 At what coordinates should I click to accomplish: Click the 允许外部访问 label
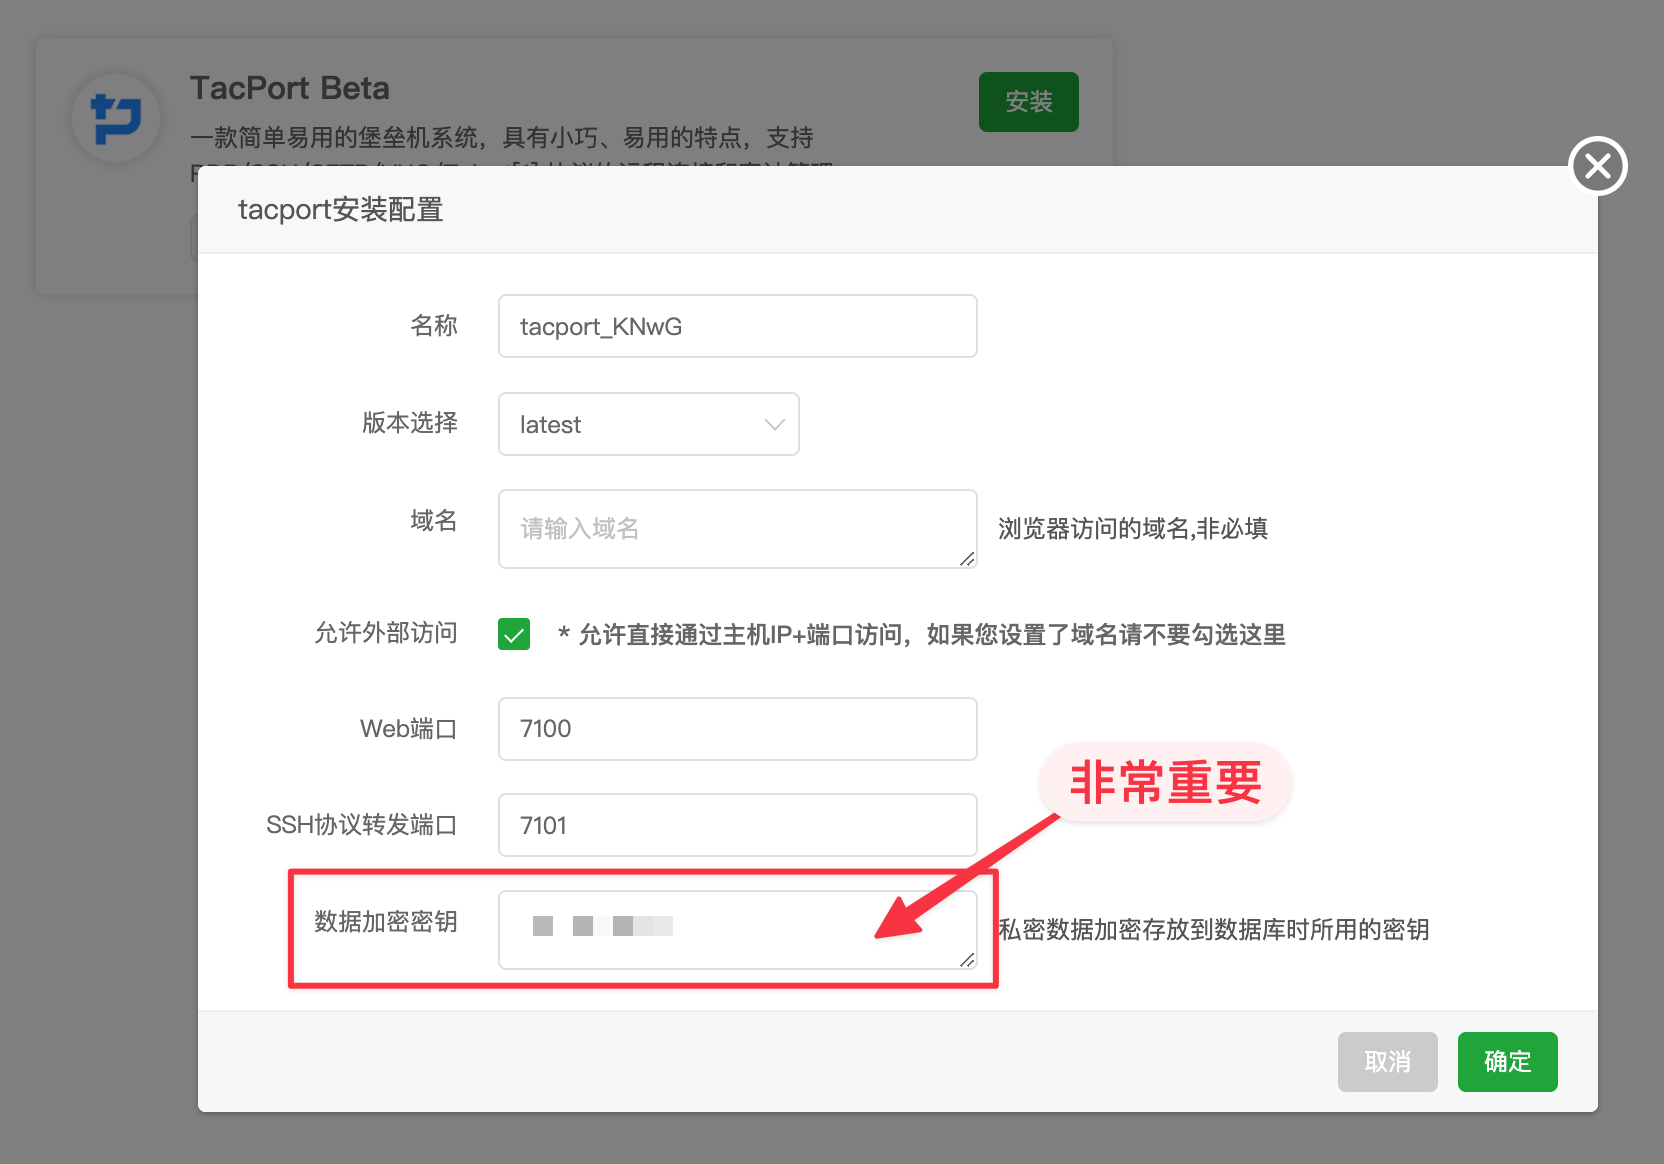tap(386, 633)
